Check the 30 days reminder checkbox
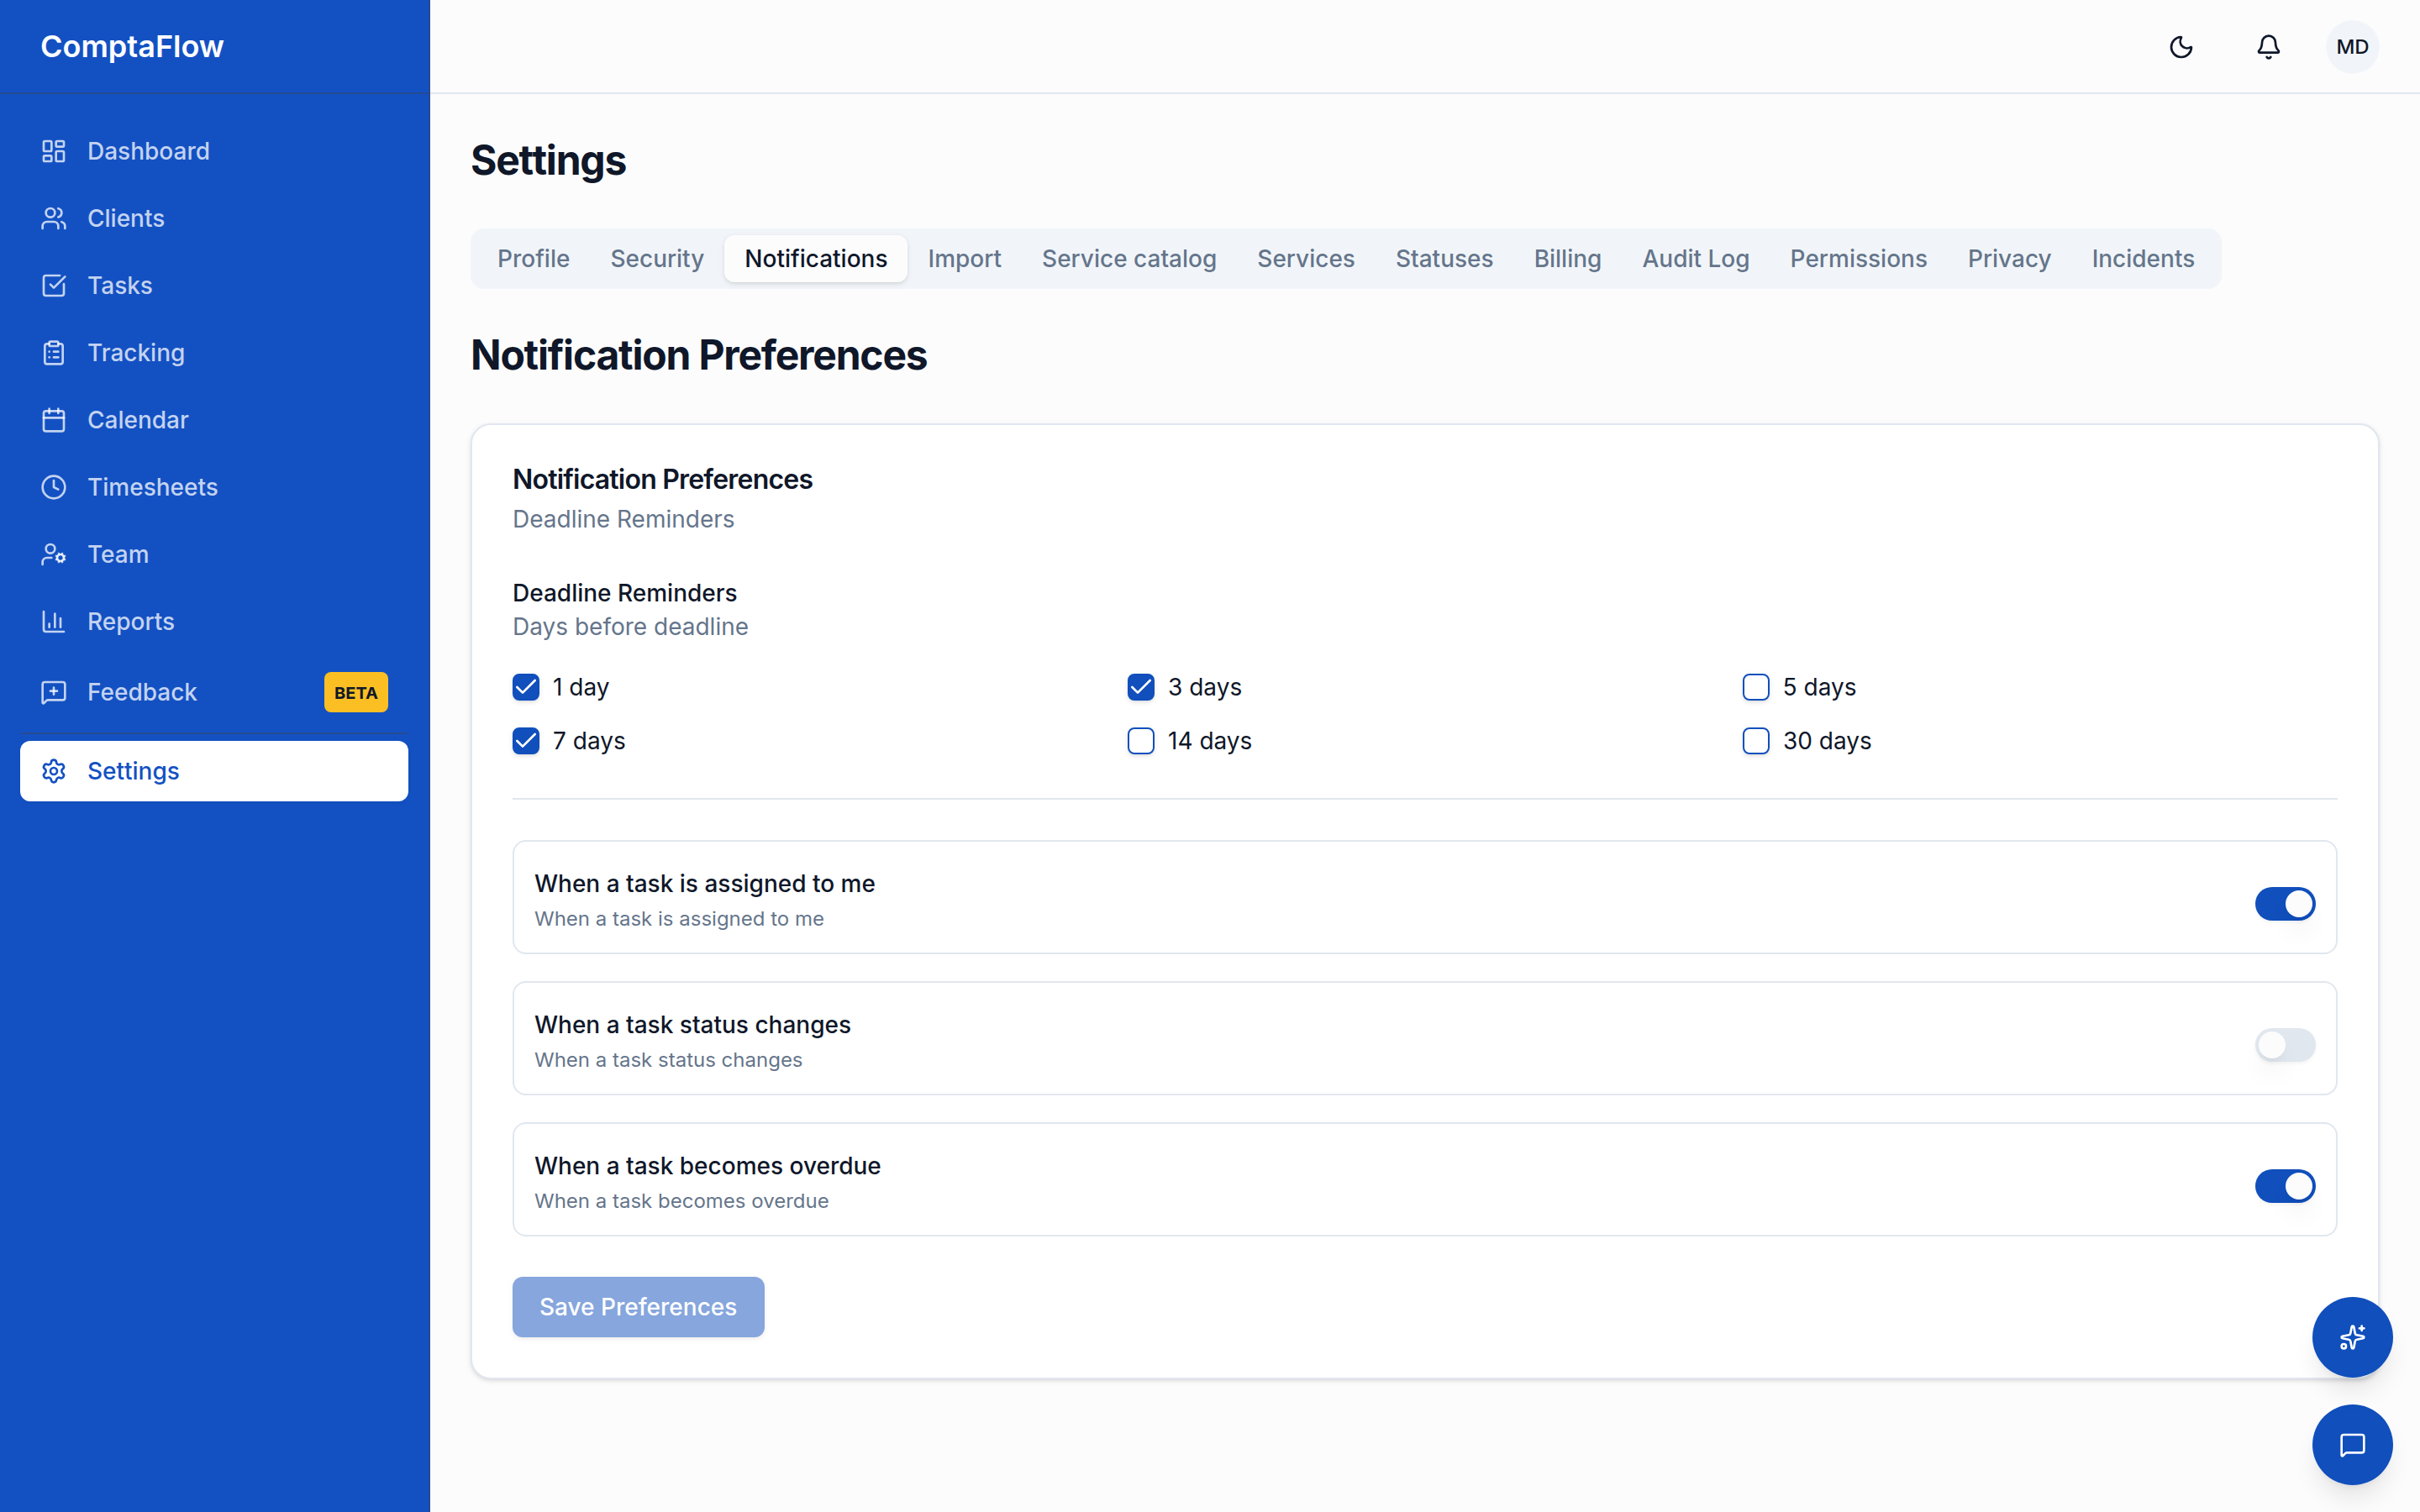This screenshot has width=2420, height=1512. pyautogui.click(x=1756, y=741)
